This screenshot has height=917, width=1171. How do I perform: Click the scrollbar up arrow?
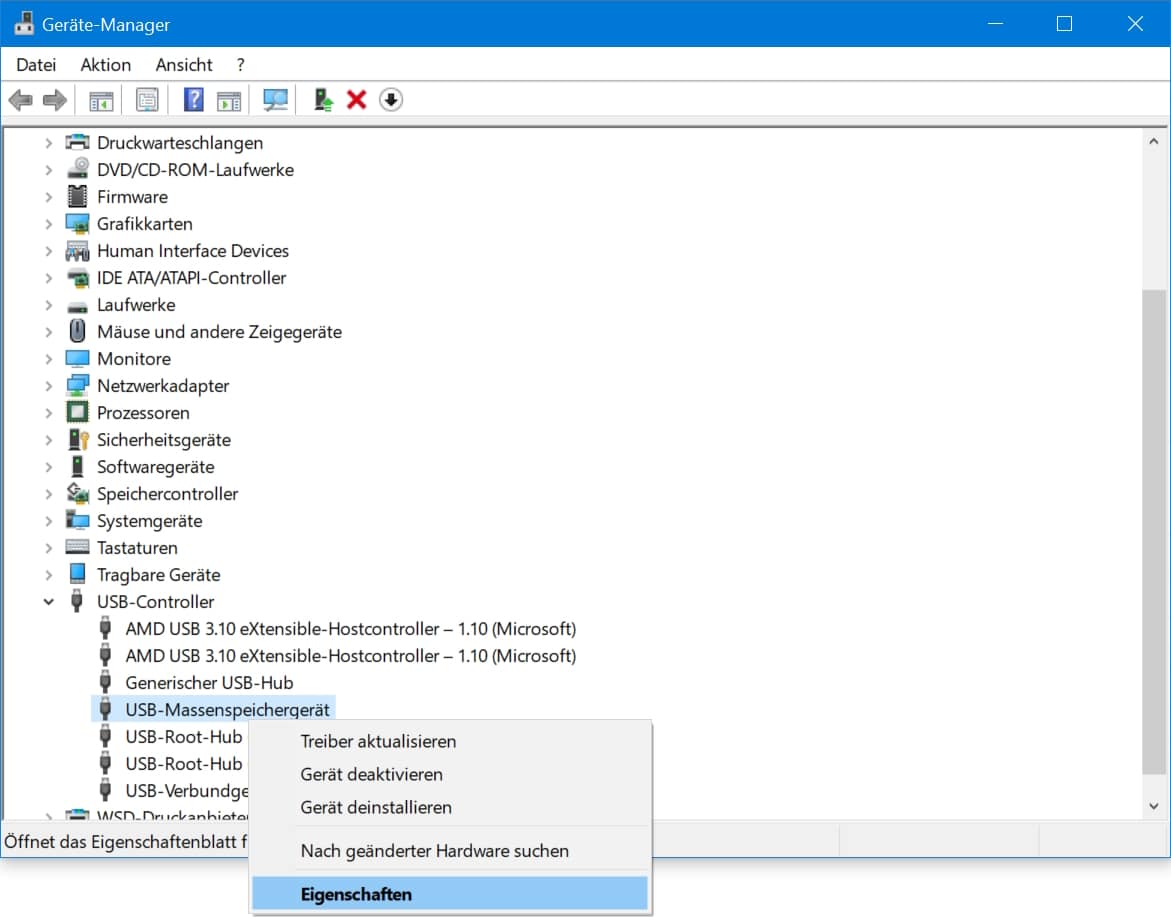pos(1154,141)
